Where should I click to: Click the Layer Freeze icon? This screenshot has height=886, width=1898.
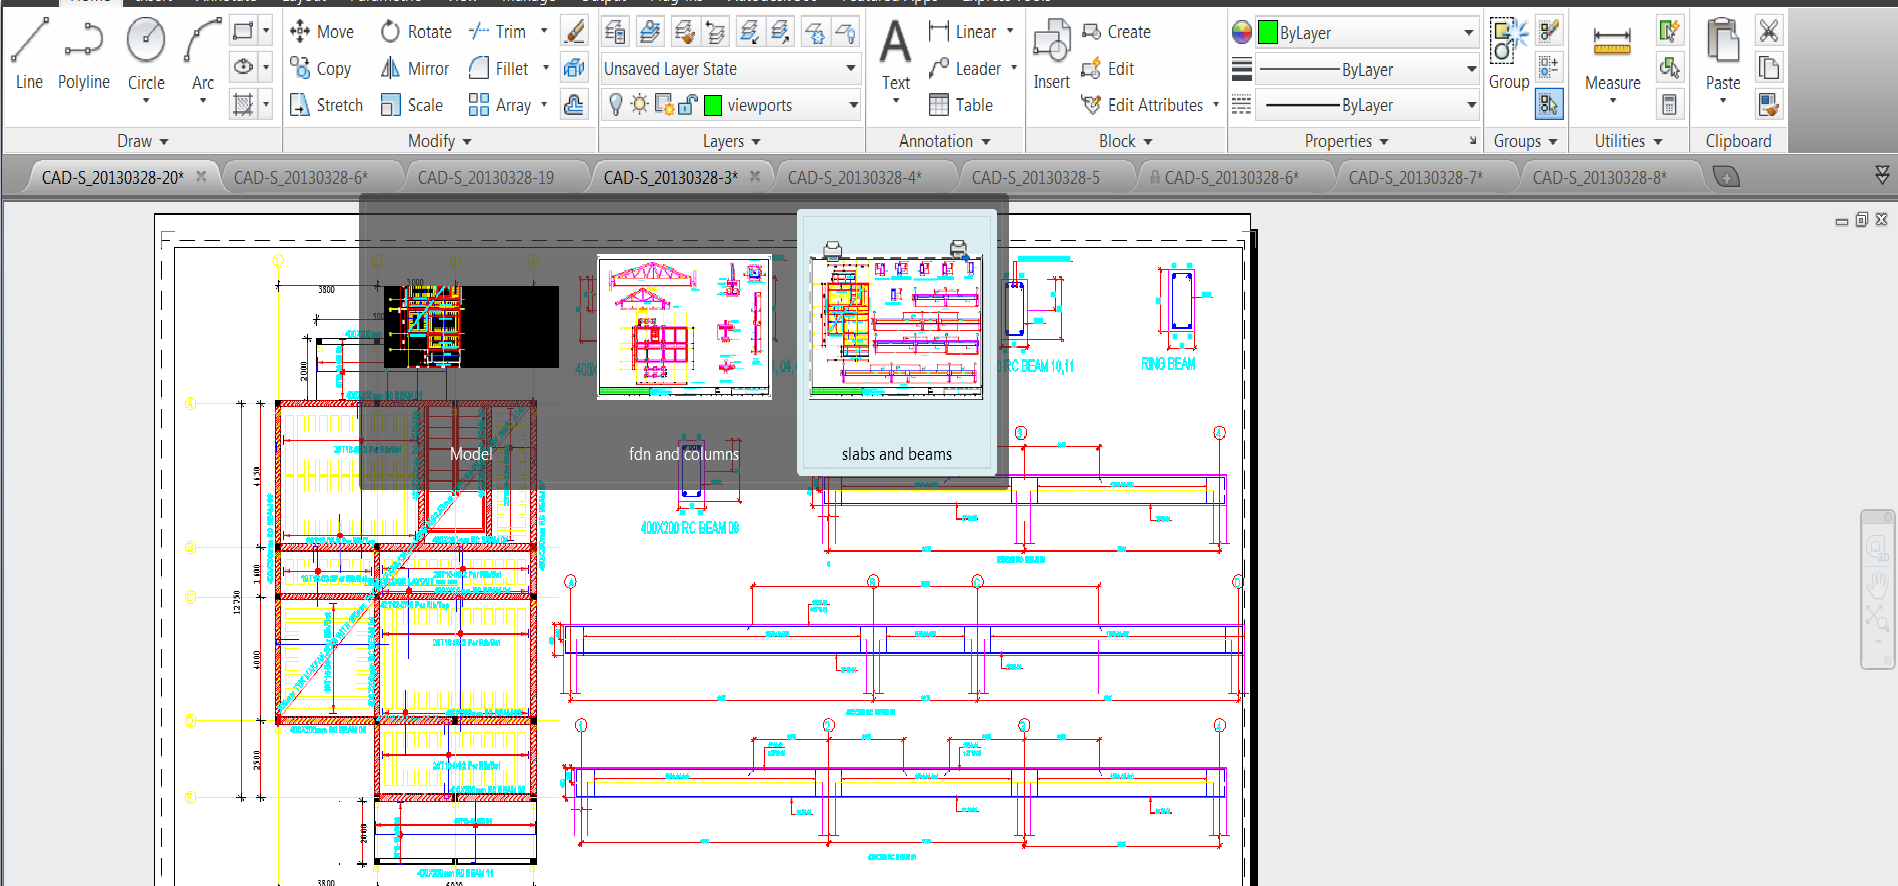tap(815, 32)
